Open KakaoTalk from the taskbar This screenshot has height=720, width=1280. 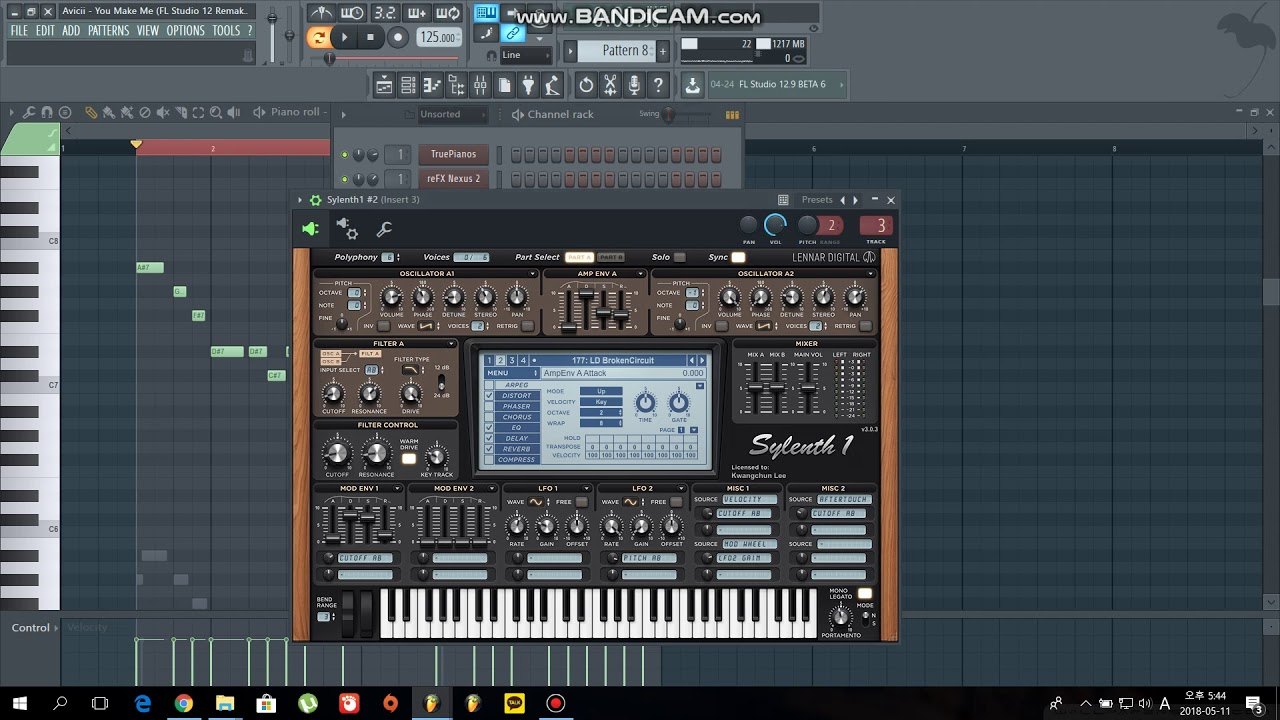pyautogui.click(x=514, y=703)
